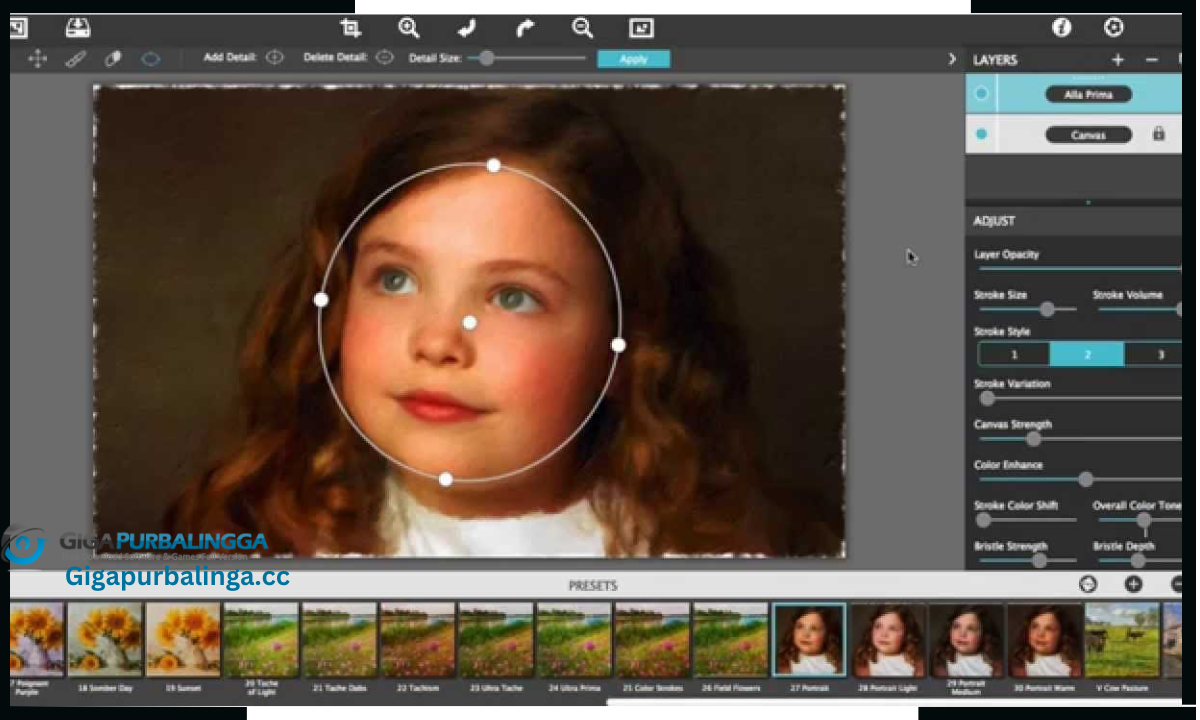Click the Add Detail circle icon
The image size is (1200, 720).
pyautogui.click(x=275, y=58)
